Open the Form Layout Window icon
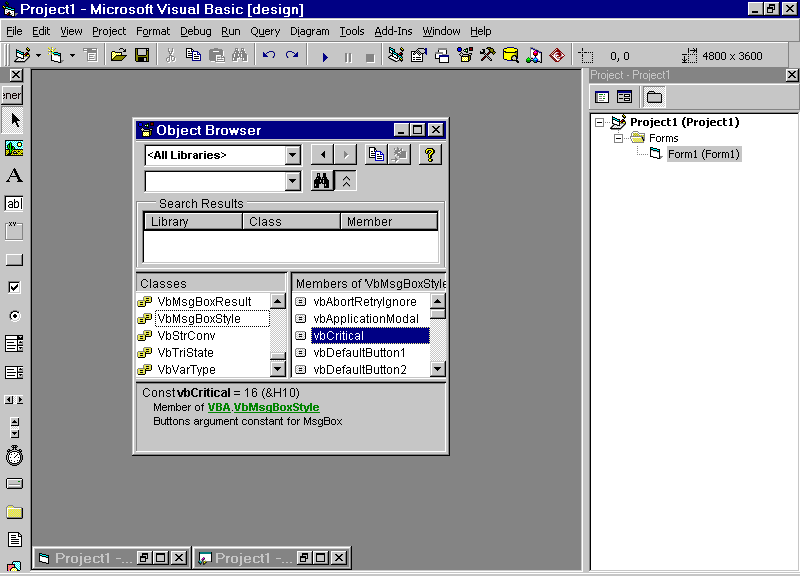 [x=442, y=55]
